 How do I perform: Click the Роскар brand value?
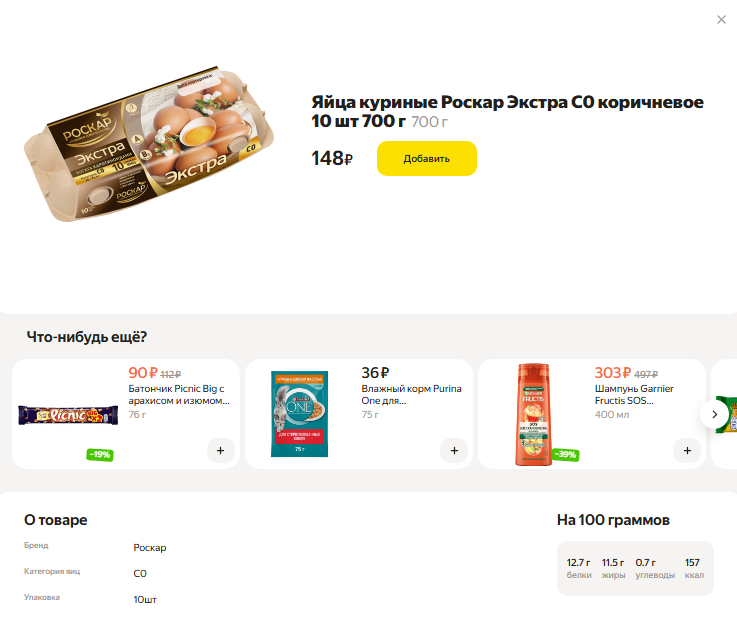150,548
